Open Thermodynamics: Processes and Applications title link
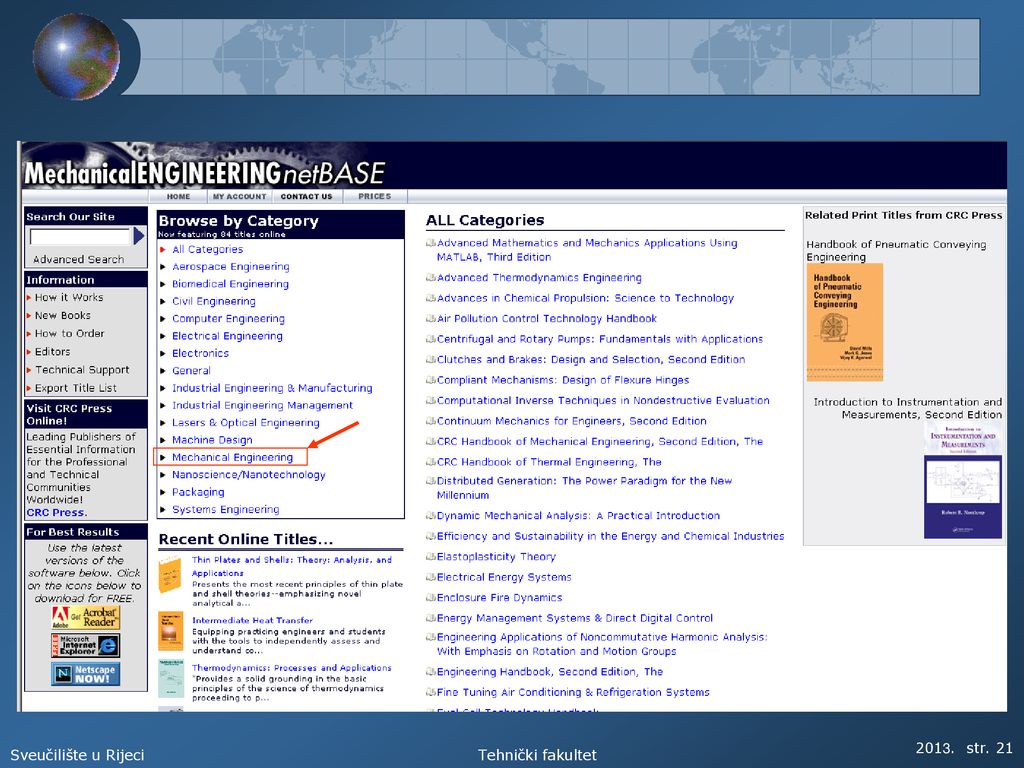The image size is (1024, 768). [291, 668]
